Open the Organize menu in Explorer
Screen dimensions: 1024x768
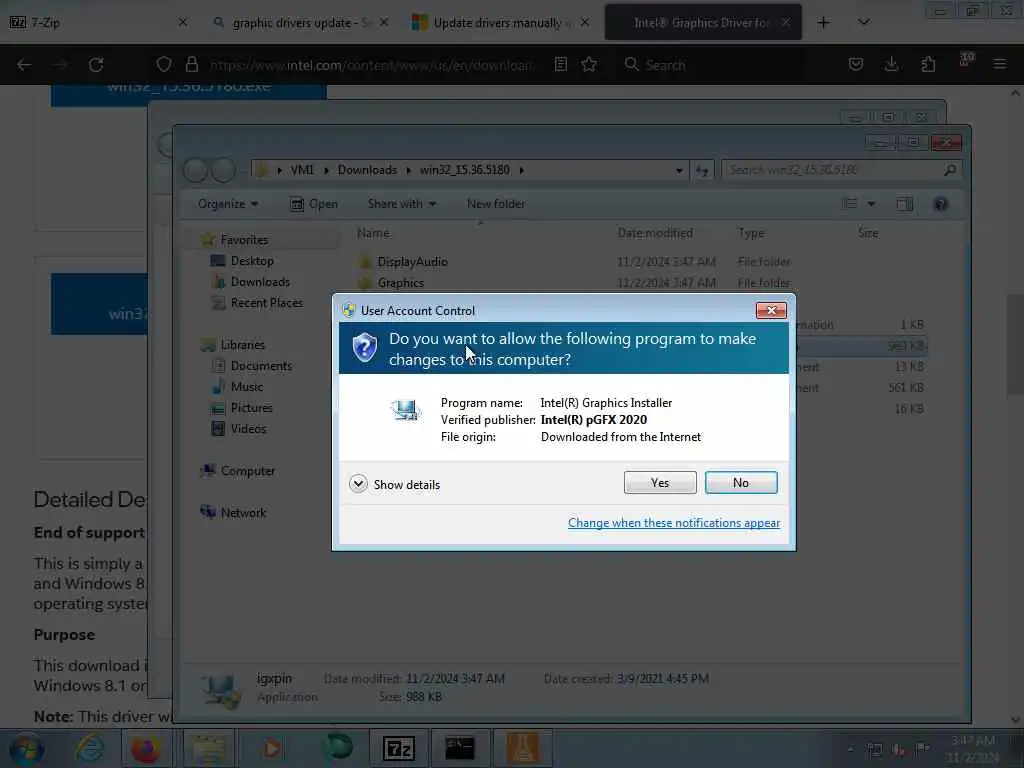228,204
